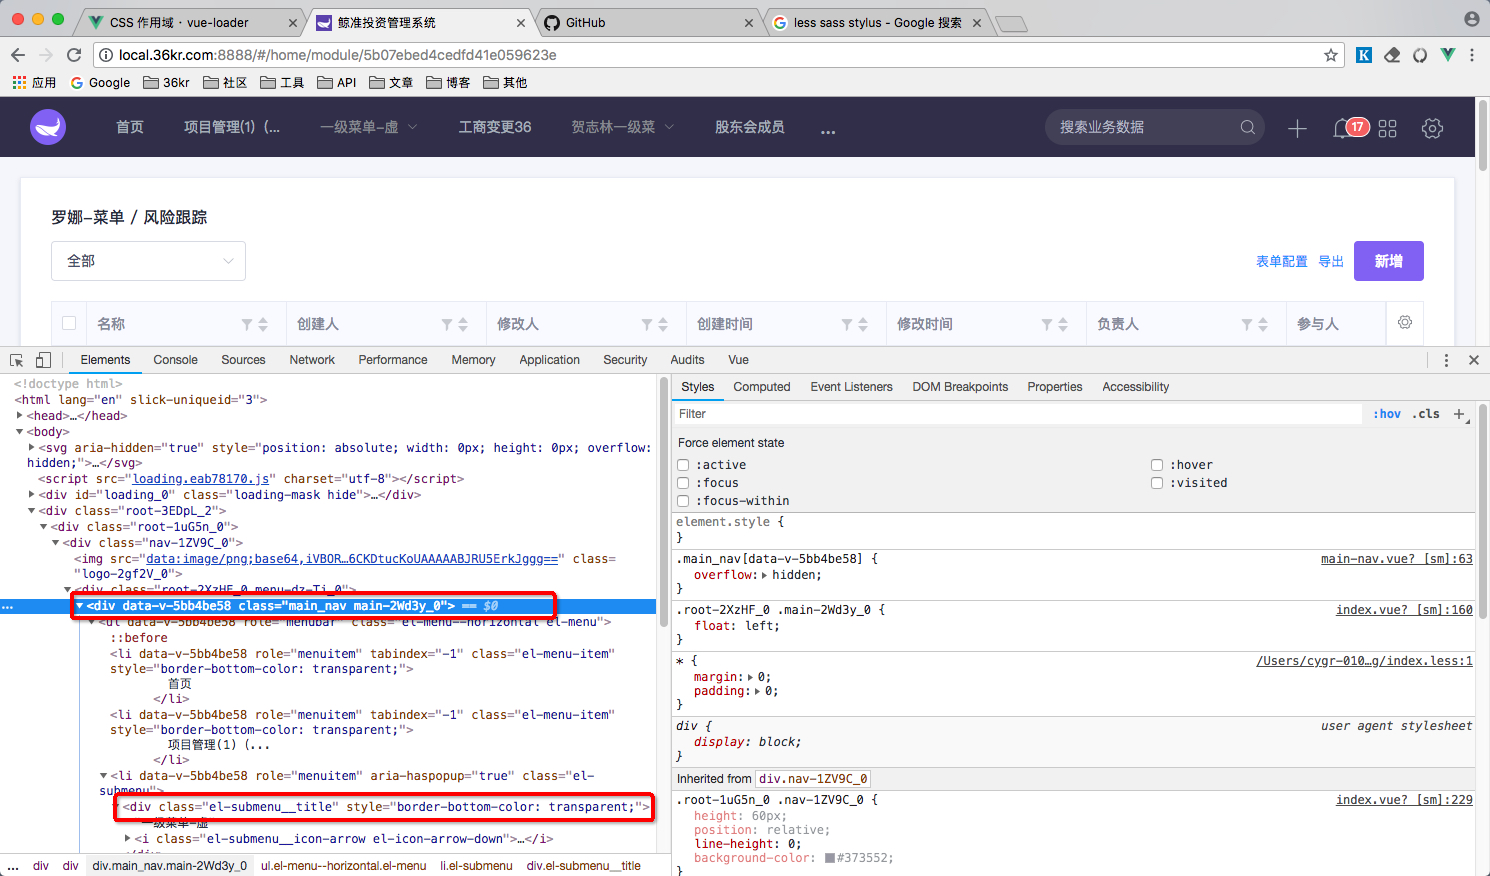Toggle the .cls class editor pane

1427,414
